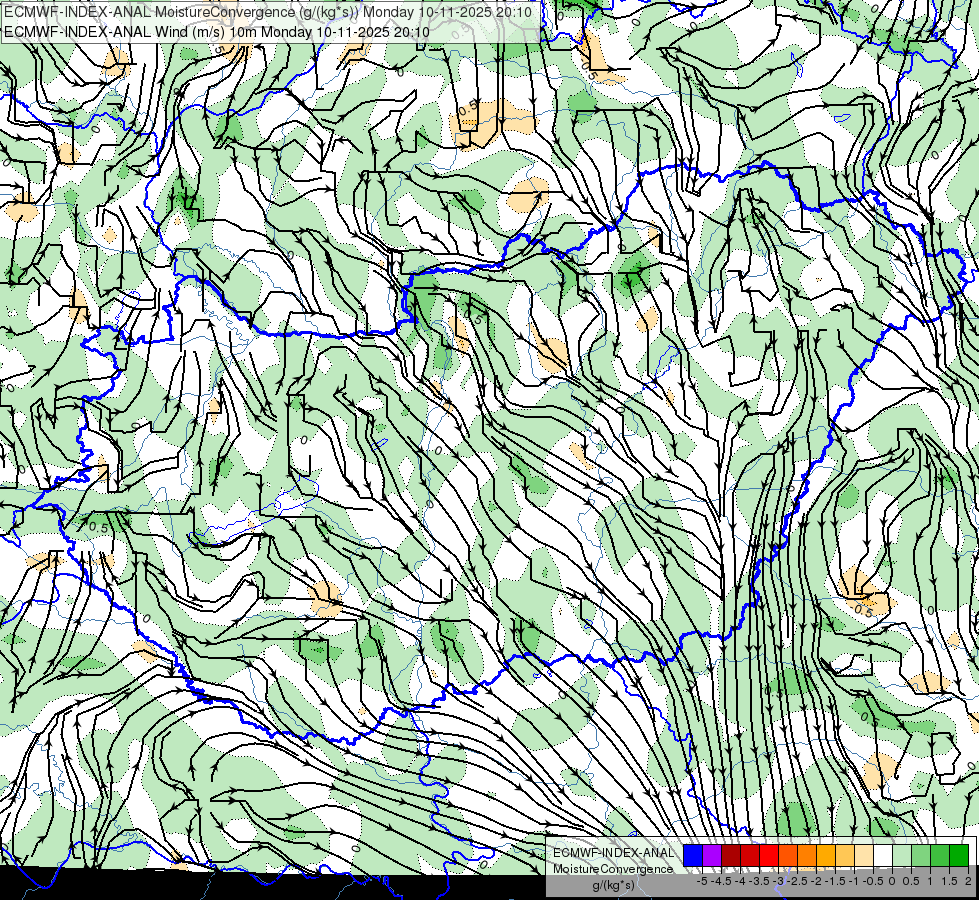
Task: Click the MoistureConvergence title line at top
Action: pos(268,12)
